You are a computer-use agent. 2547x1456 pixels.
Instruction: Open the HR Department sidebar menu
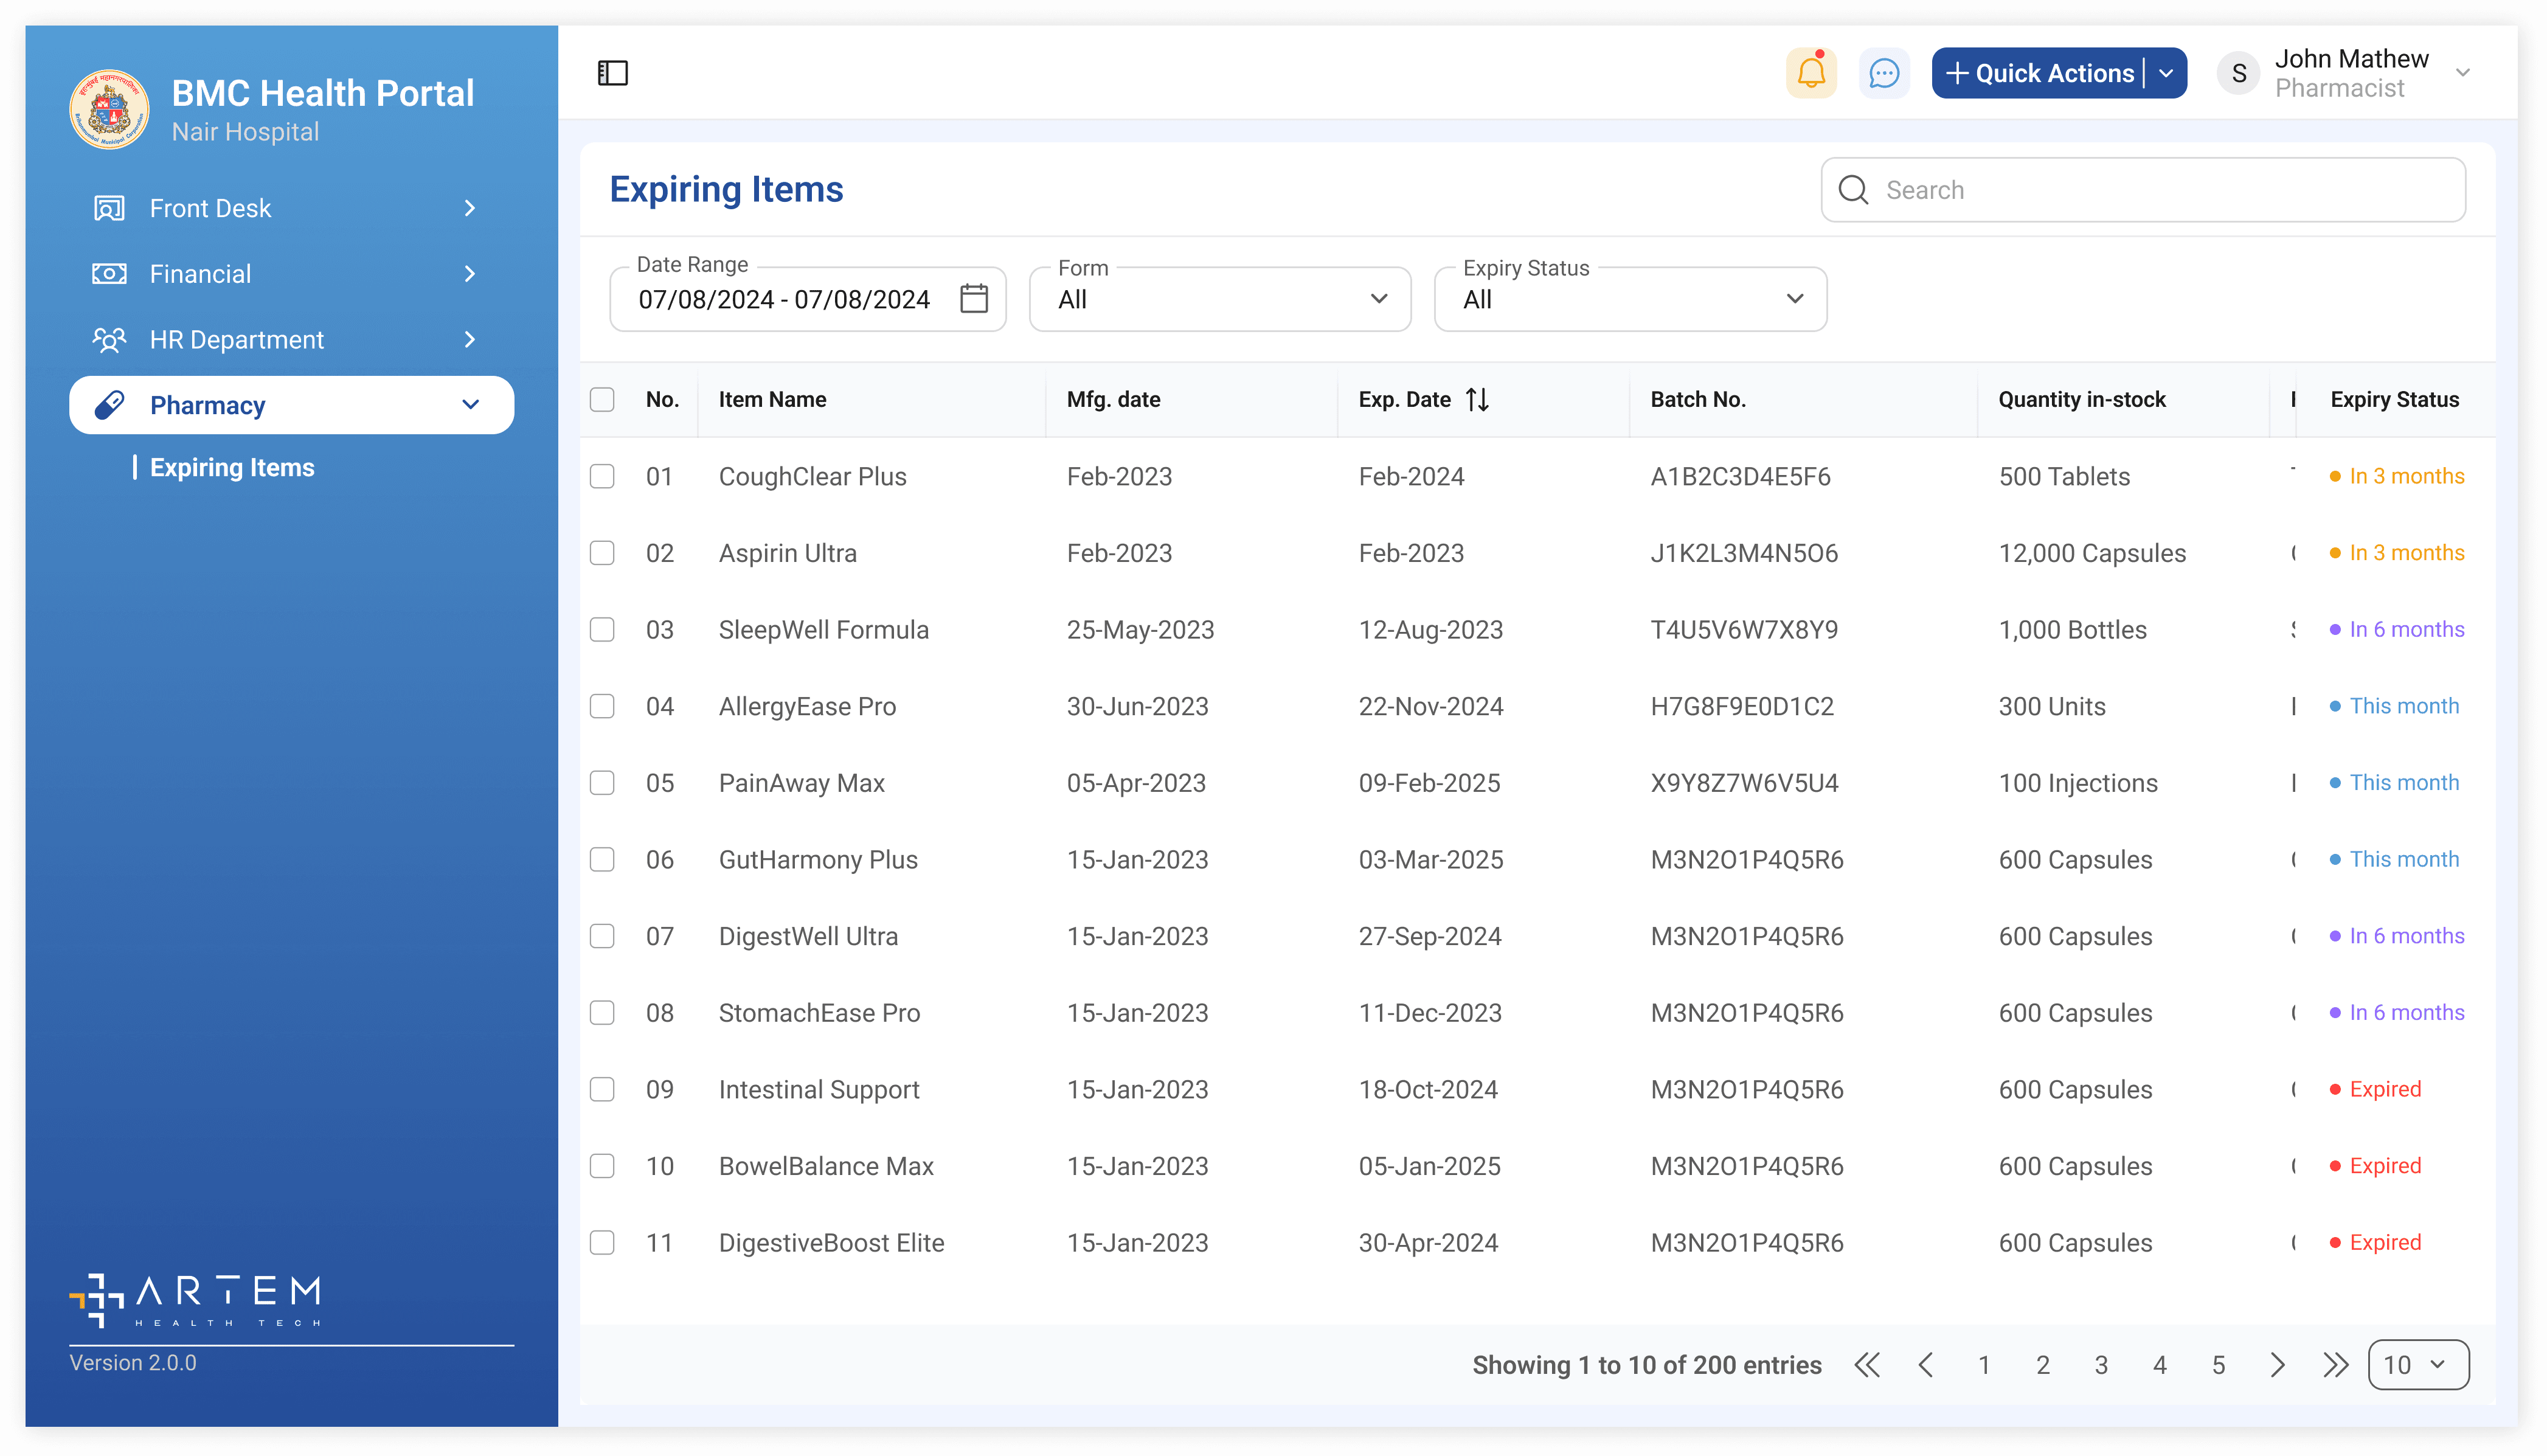pyautogui.click(x=290, y=339)
